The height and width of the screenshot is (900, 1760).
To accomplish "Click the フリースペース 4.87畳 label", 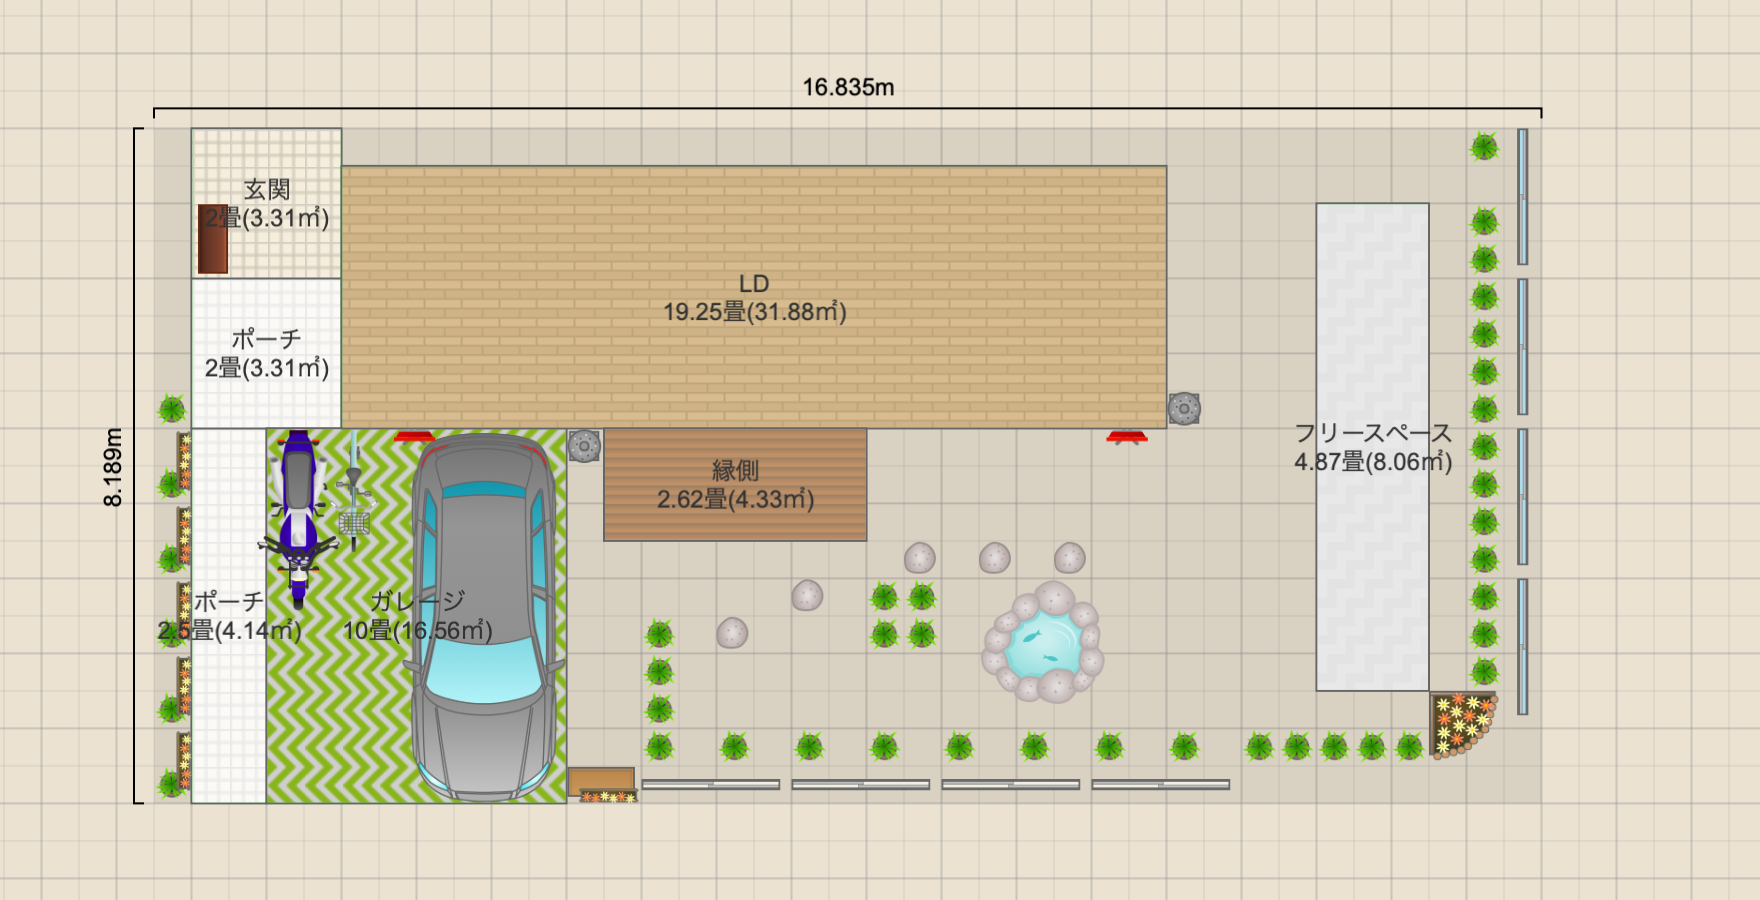I will click(x=1373, y=447).
